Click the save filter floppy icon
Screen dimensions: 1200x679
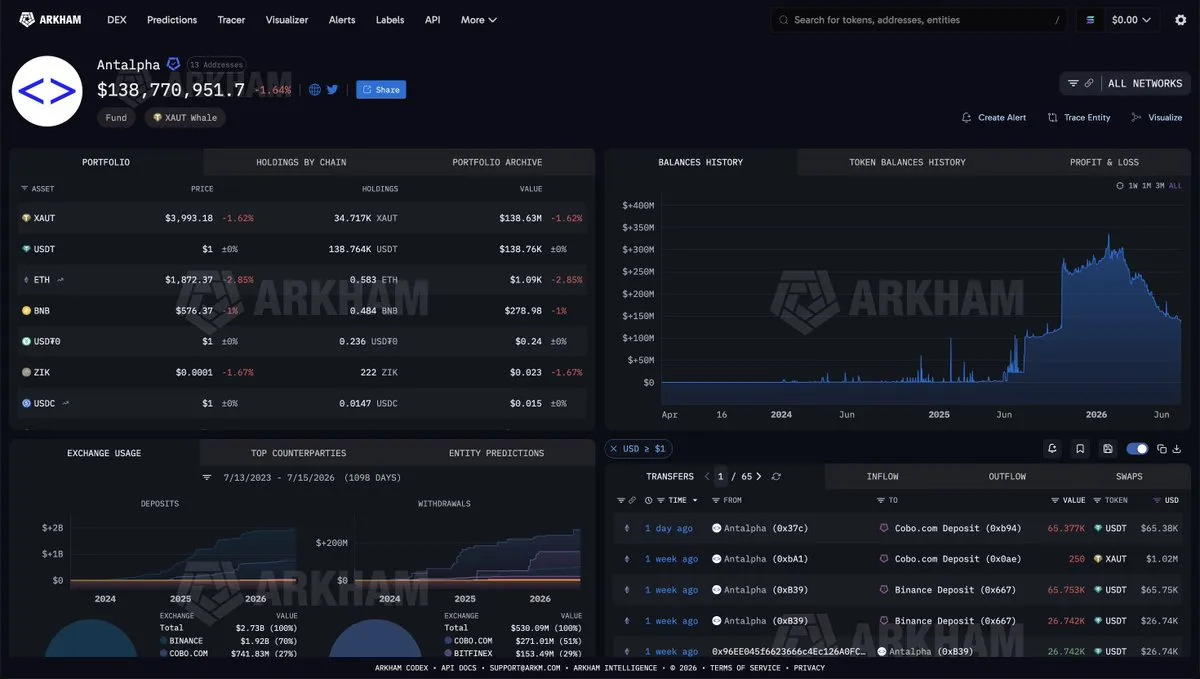(x=1107, y=449)
